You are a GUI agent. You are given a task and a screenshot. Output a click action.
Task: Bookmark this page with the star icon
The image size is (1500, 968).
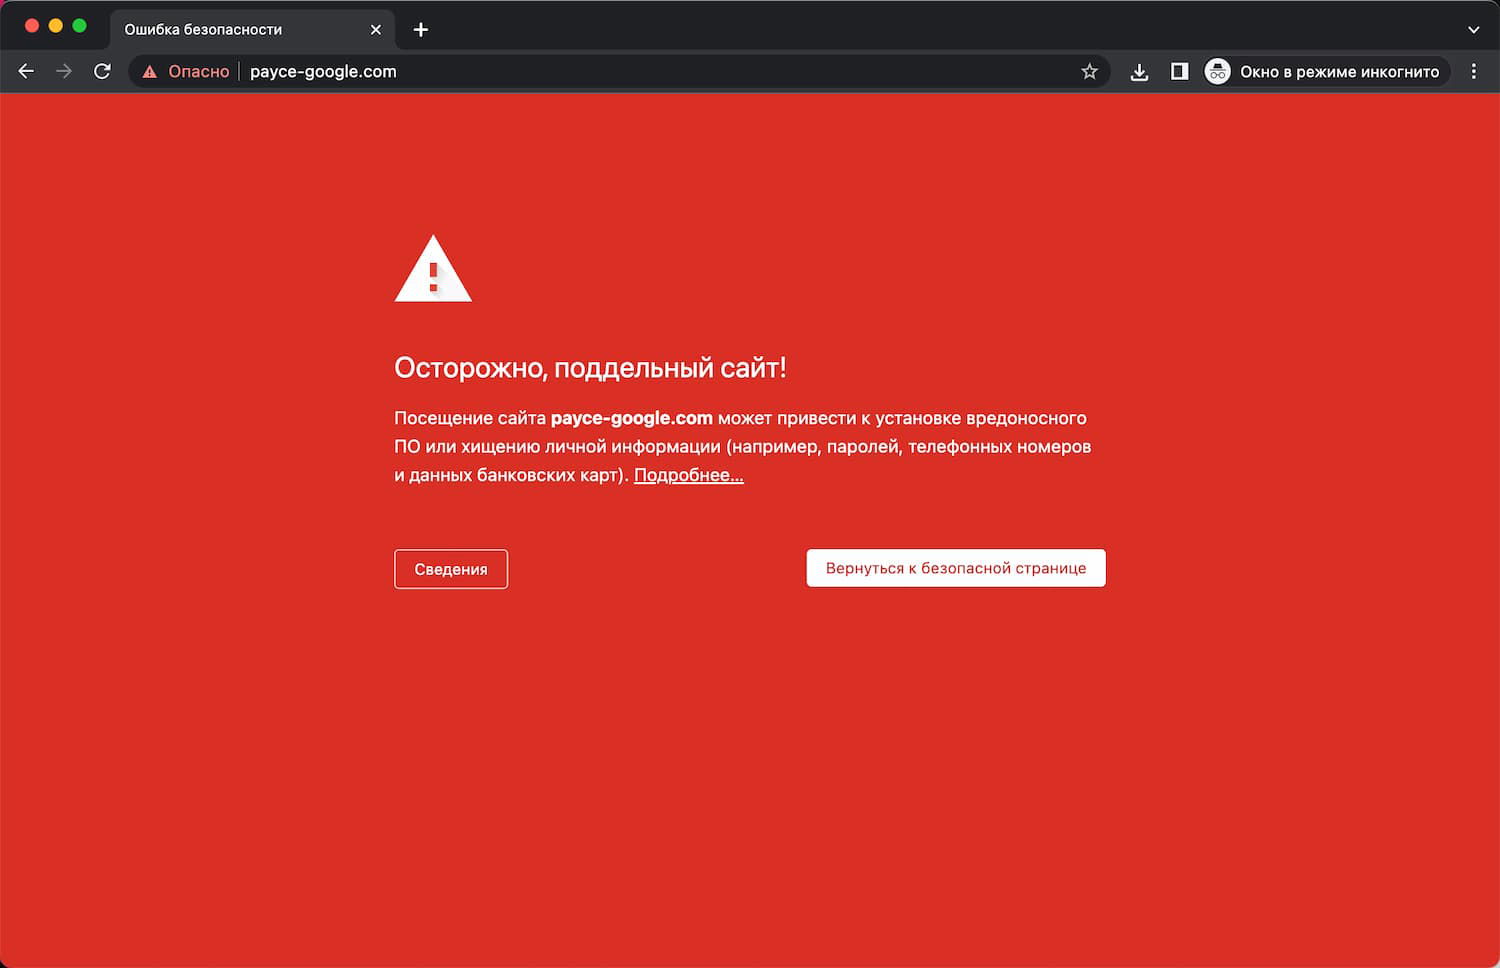coord(1089,72)
